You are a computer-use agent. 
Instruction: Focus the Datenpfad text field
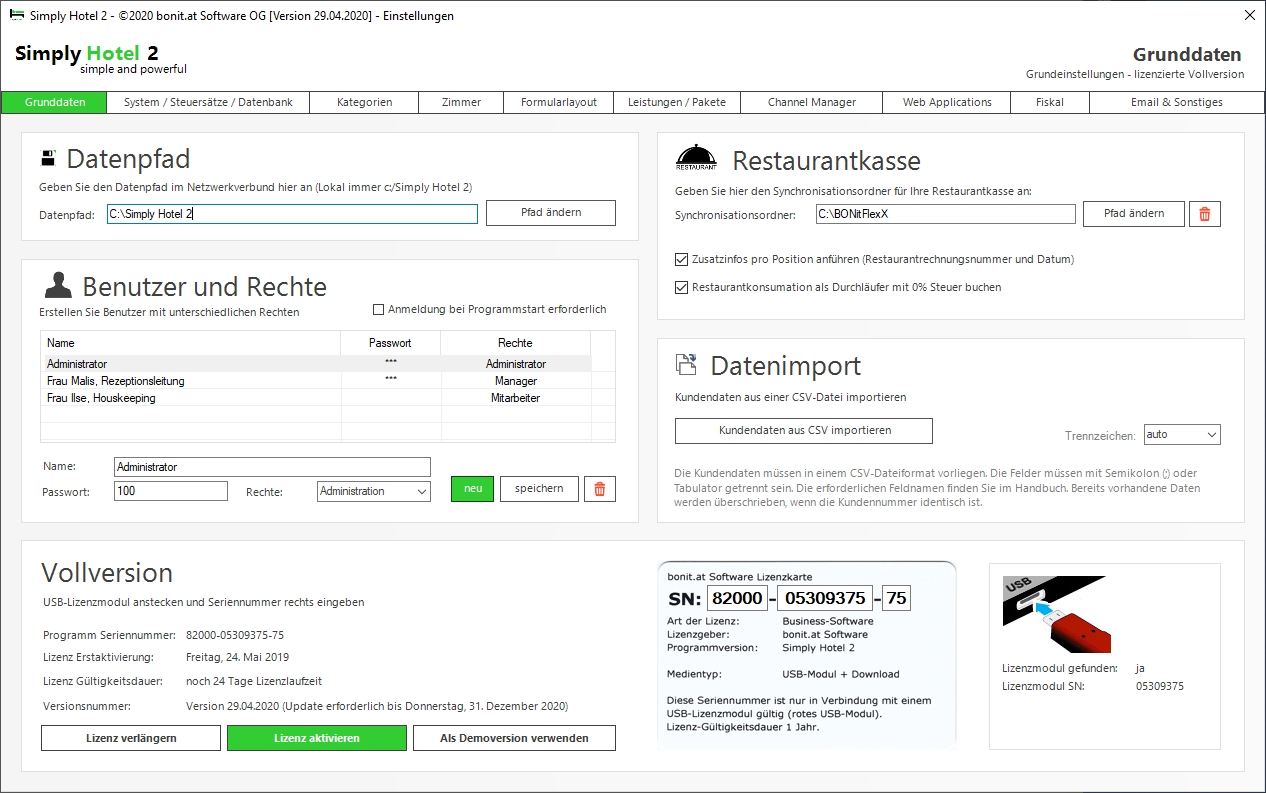click(292, 214)
